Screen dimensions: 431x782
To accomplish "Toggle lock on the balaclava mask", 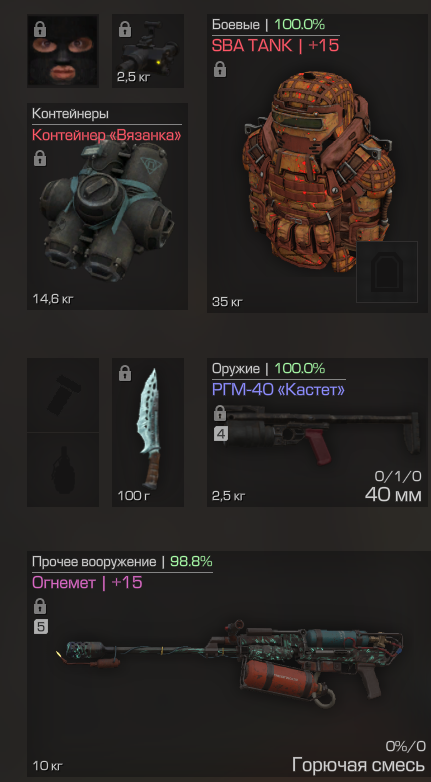I will tap(40, 29).
